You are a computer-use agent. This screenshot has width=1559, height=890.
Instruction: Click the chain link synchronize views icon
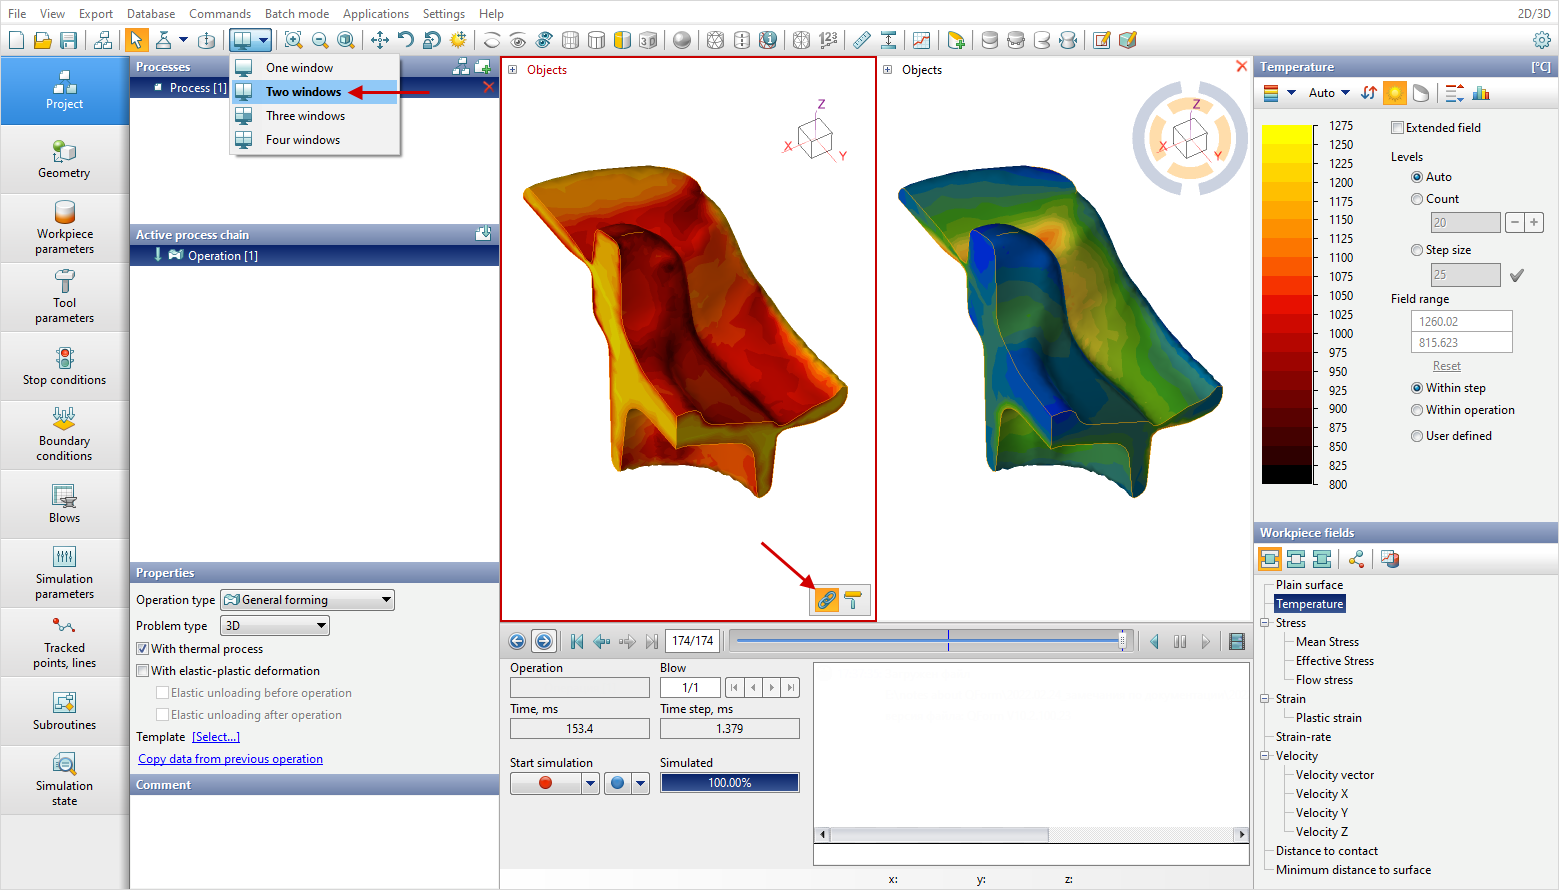pyautogui.click(x=827, y=600)
